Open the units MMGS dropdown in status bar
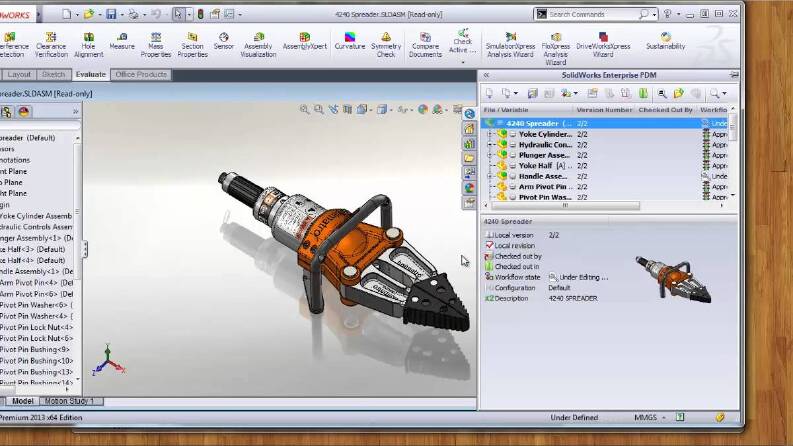793x446 pixels. point(664,418)
